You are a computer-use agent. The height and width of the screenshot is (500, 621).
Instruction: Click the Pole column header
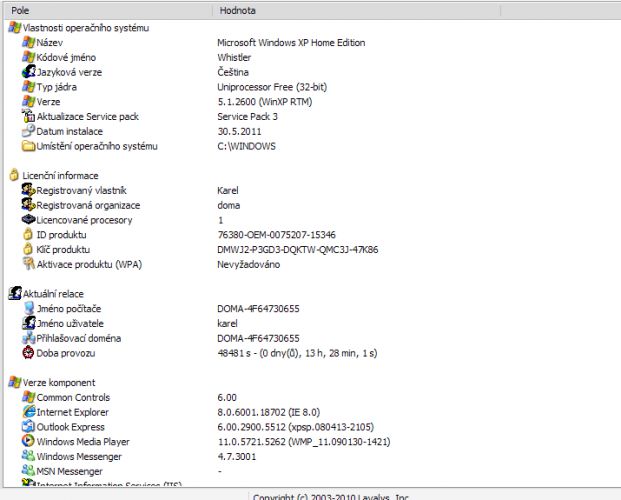coord(108,10)
